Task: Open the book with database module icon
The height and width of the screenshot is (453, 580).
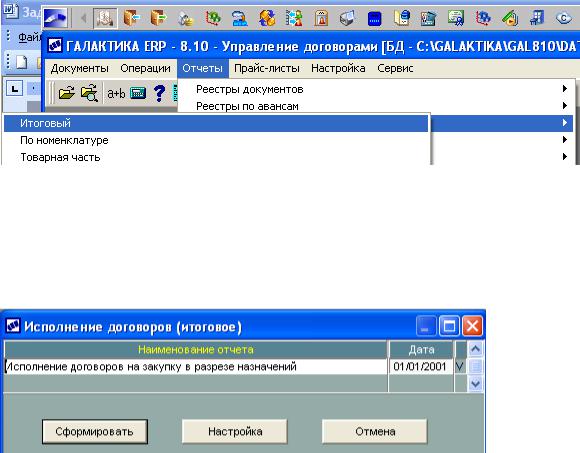Action: coord(402,18)
